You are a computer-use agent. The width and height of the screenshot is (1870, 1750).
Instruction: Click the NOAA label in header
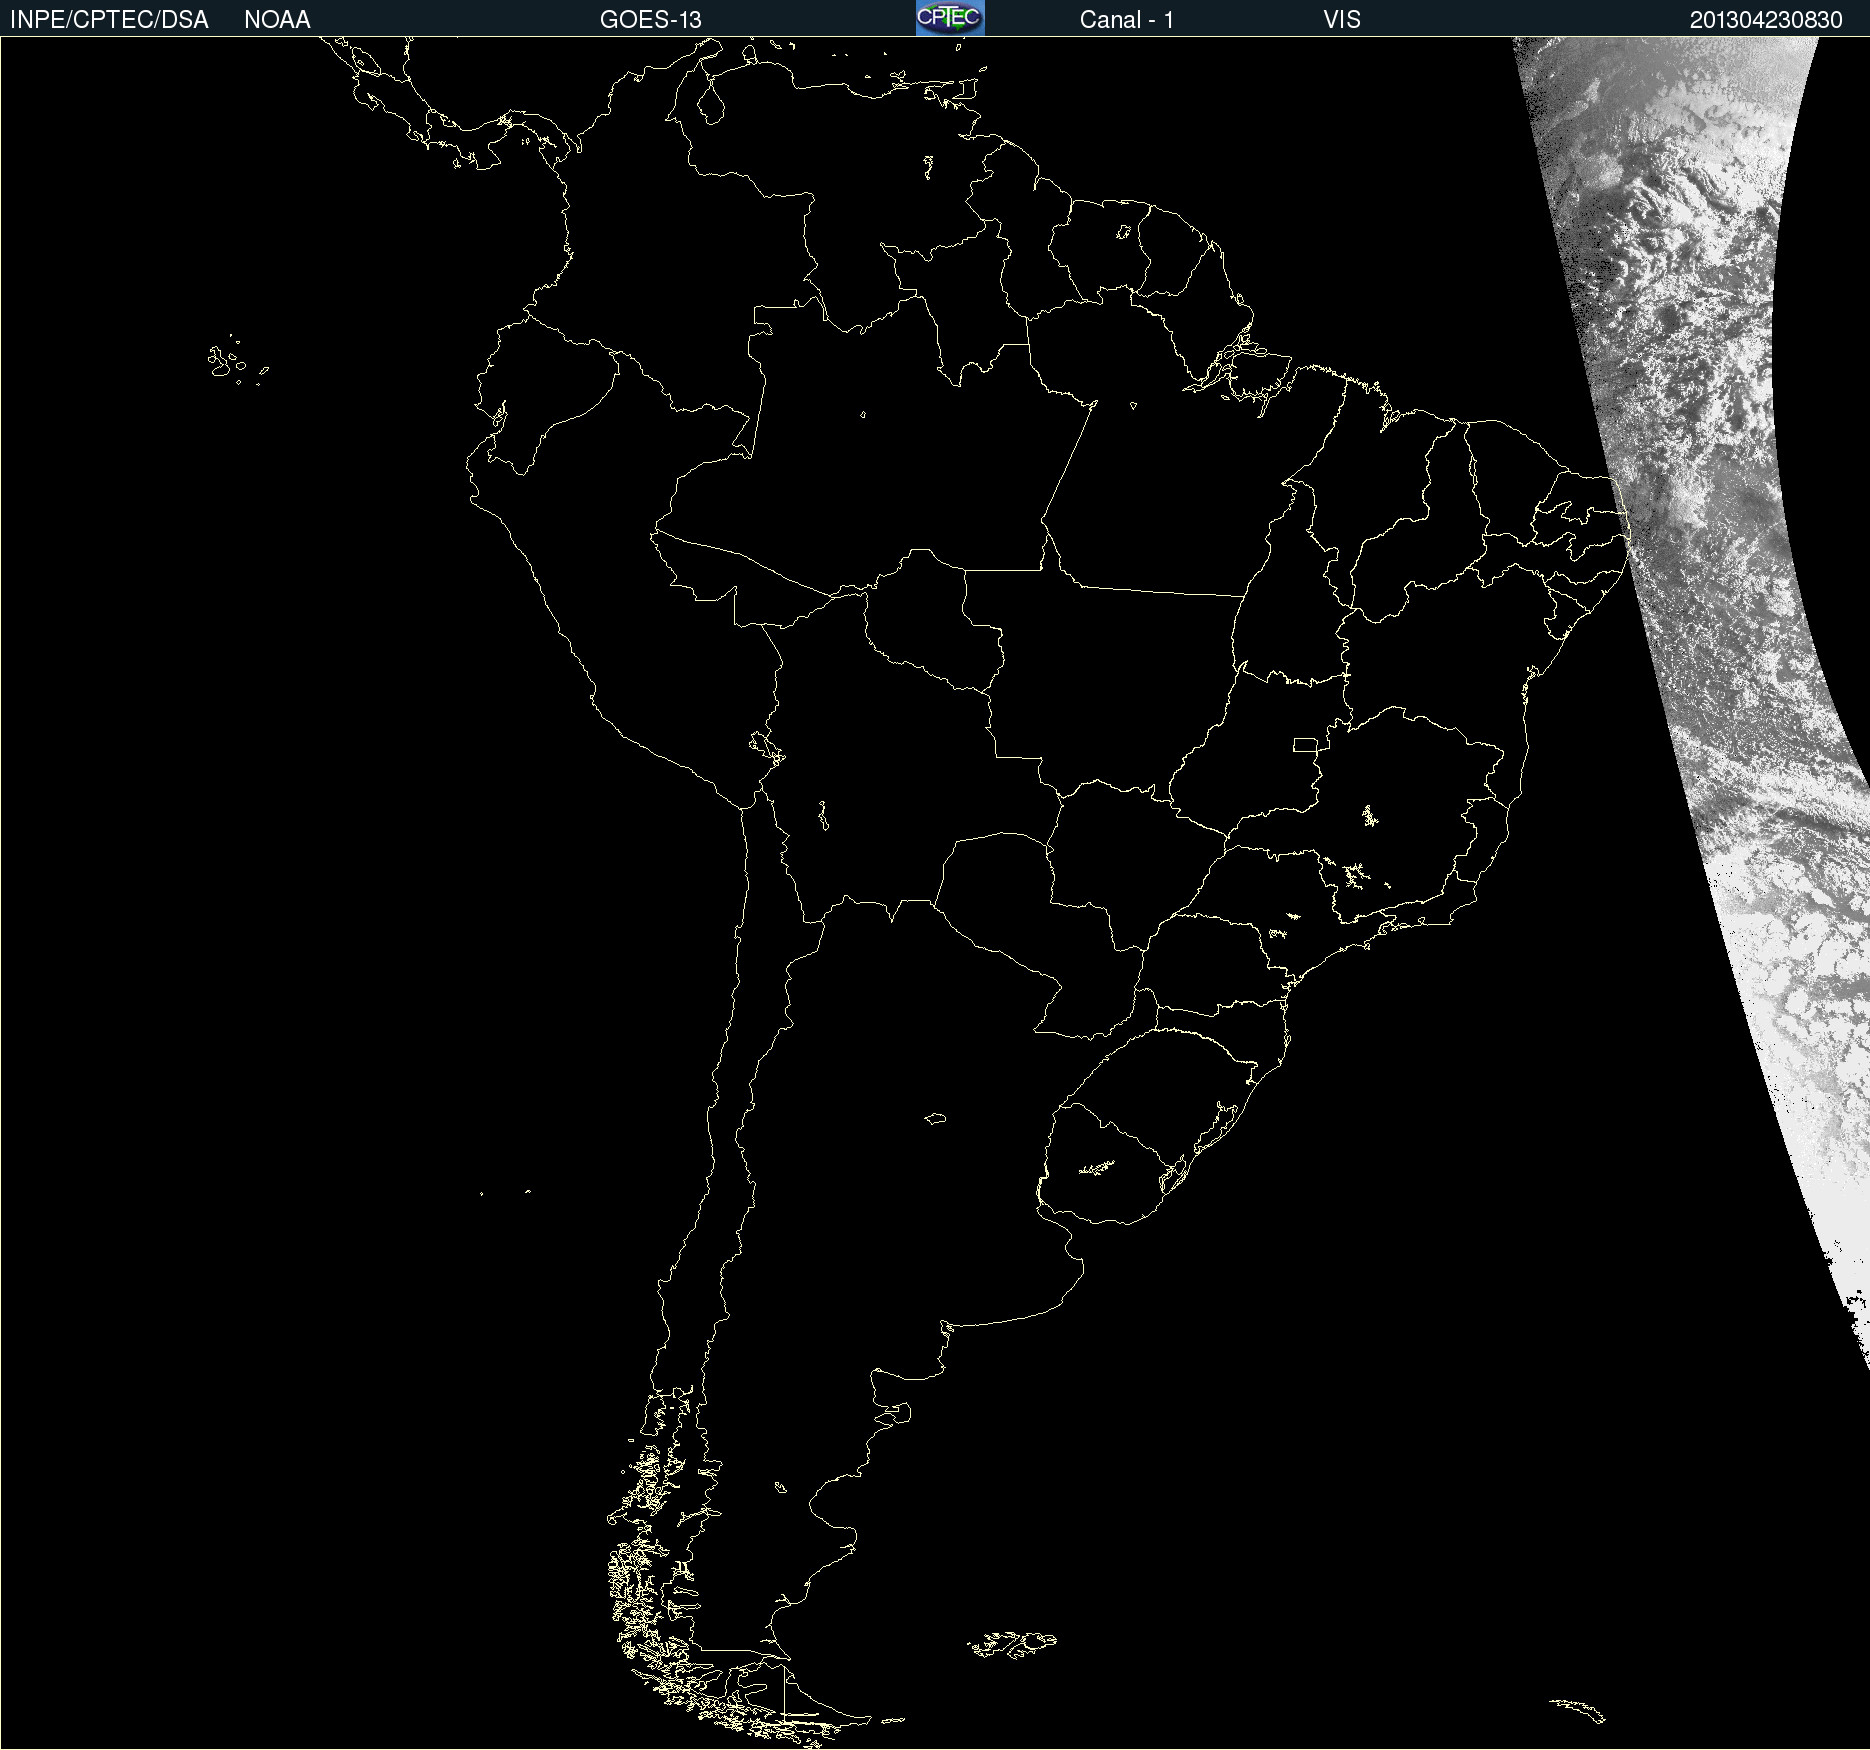[x=277, y=19]
